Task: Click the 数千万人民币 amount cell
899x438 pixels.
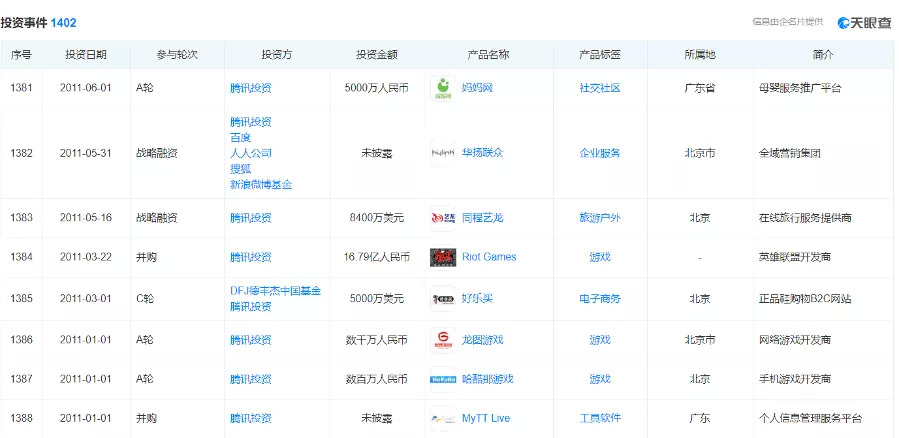Action: (377, 340)
